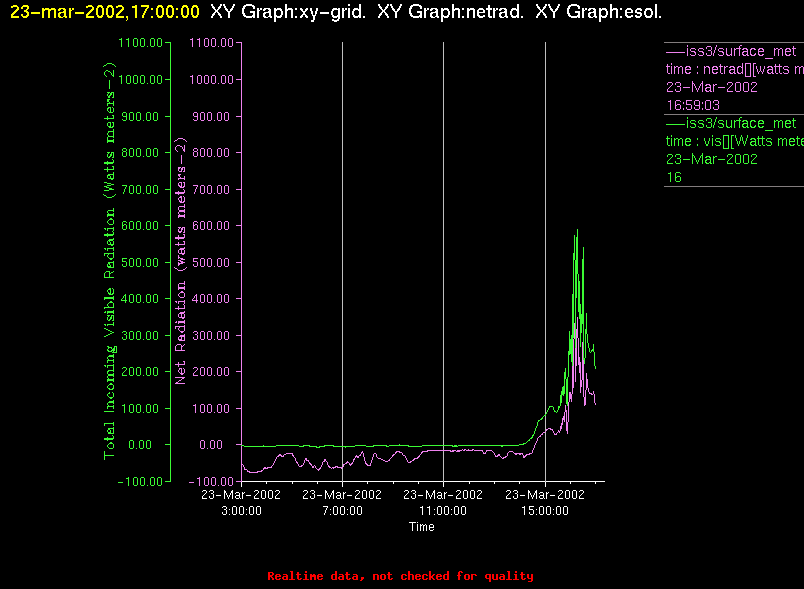Click the green axis value -100.00

140,481
